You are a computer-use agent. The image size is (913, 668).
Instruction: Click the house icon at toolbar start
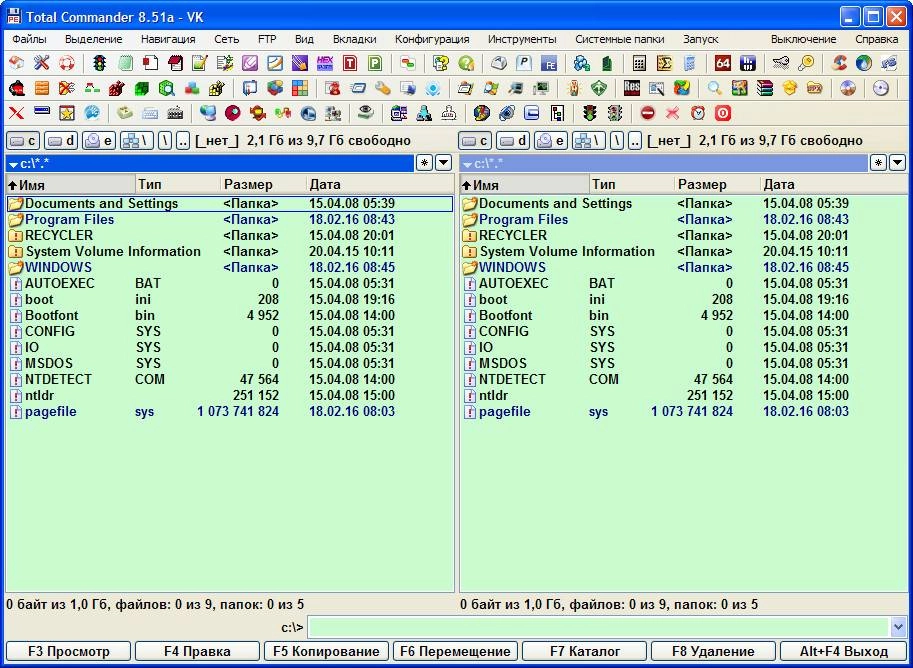[16, 63]
